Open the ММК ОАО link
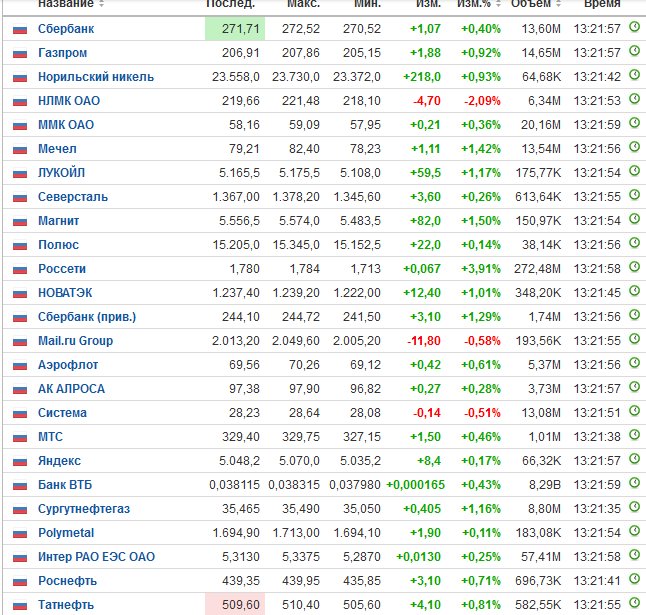Image resolution: width=646 pixels, height=615 pixels. [x=66, y=125]
